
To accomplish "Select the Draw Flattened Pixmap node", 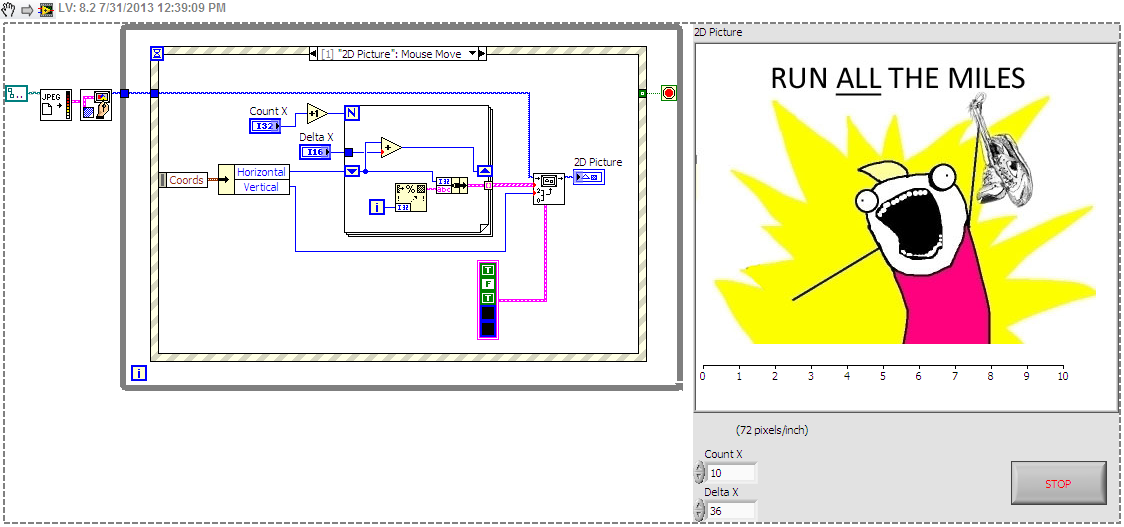I will tap(95, 105).
